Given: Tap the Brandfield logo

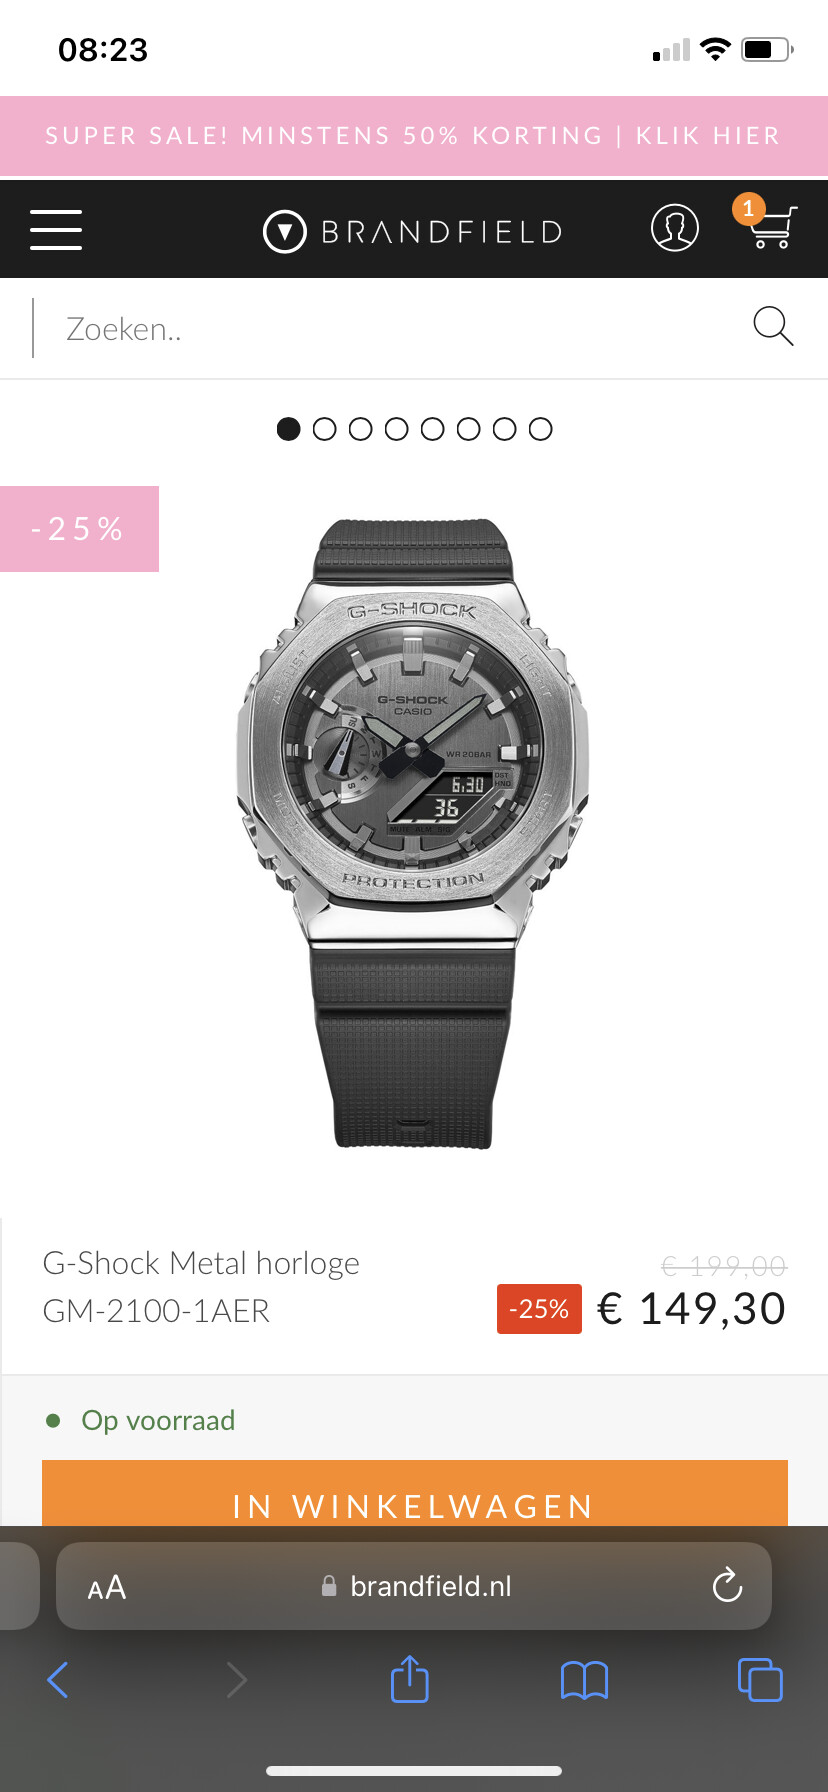Looking at the screenshot, I should point(413,232).
